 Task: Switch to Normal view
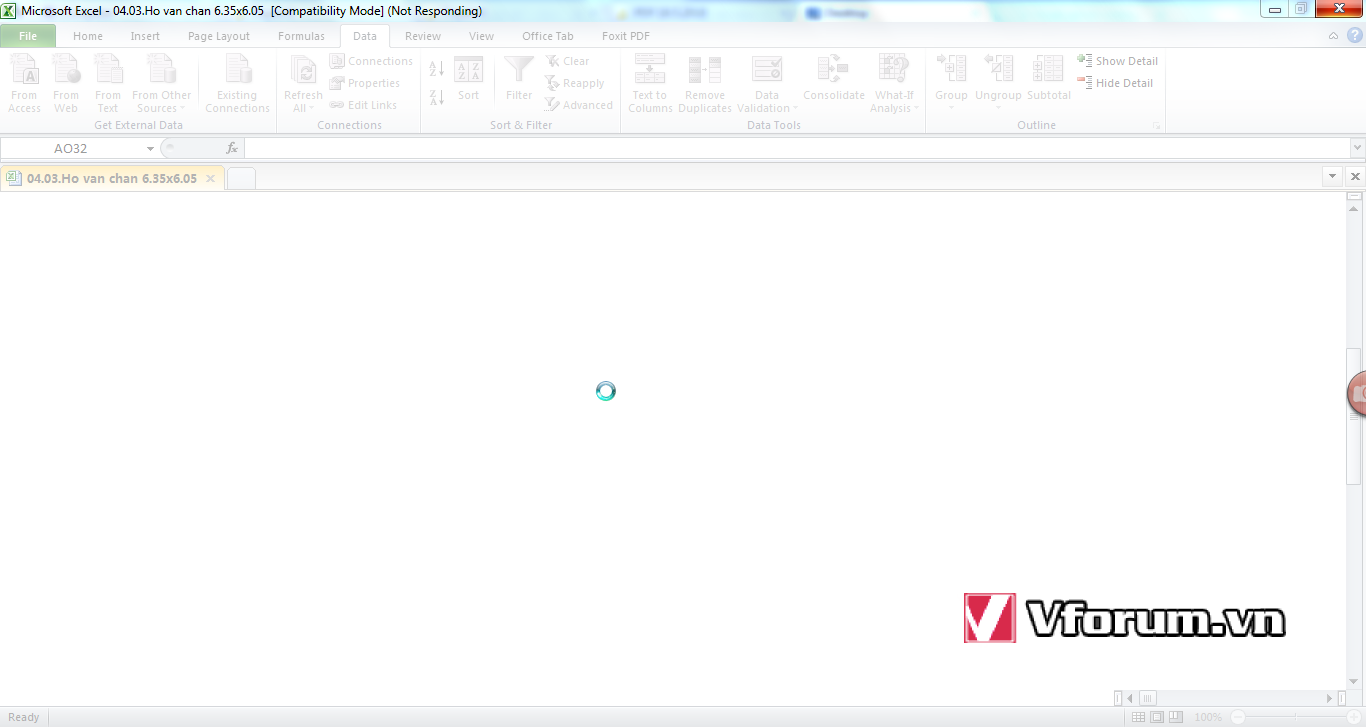point(1138,717)
